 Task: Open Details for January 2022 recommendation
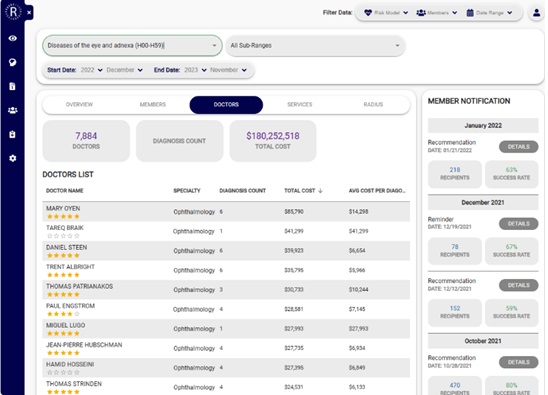tap(518, 147)
